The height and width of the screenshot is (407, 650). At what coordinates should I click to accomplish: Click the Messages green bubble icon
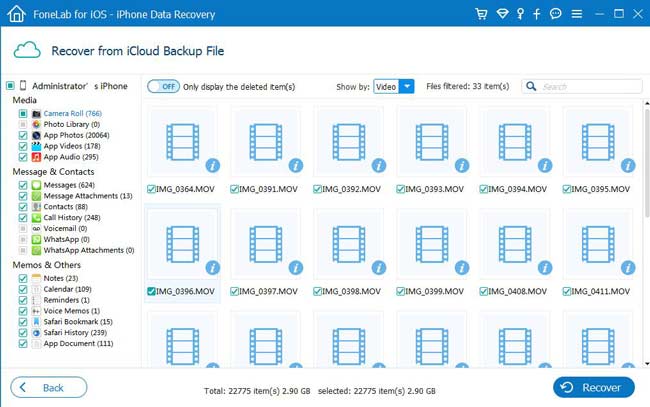[36, 185]
